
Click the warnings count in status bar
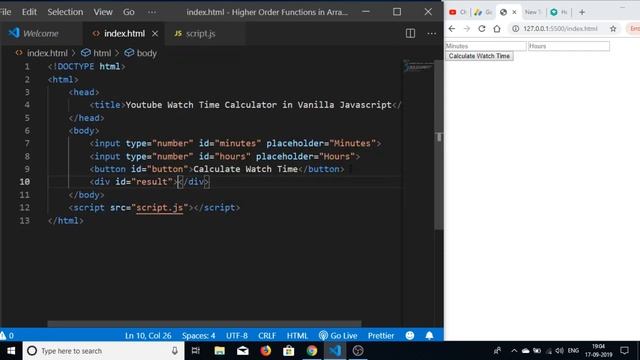[x=7, y=336]
